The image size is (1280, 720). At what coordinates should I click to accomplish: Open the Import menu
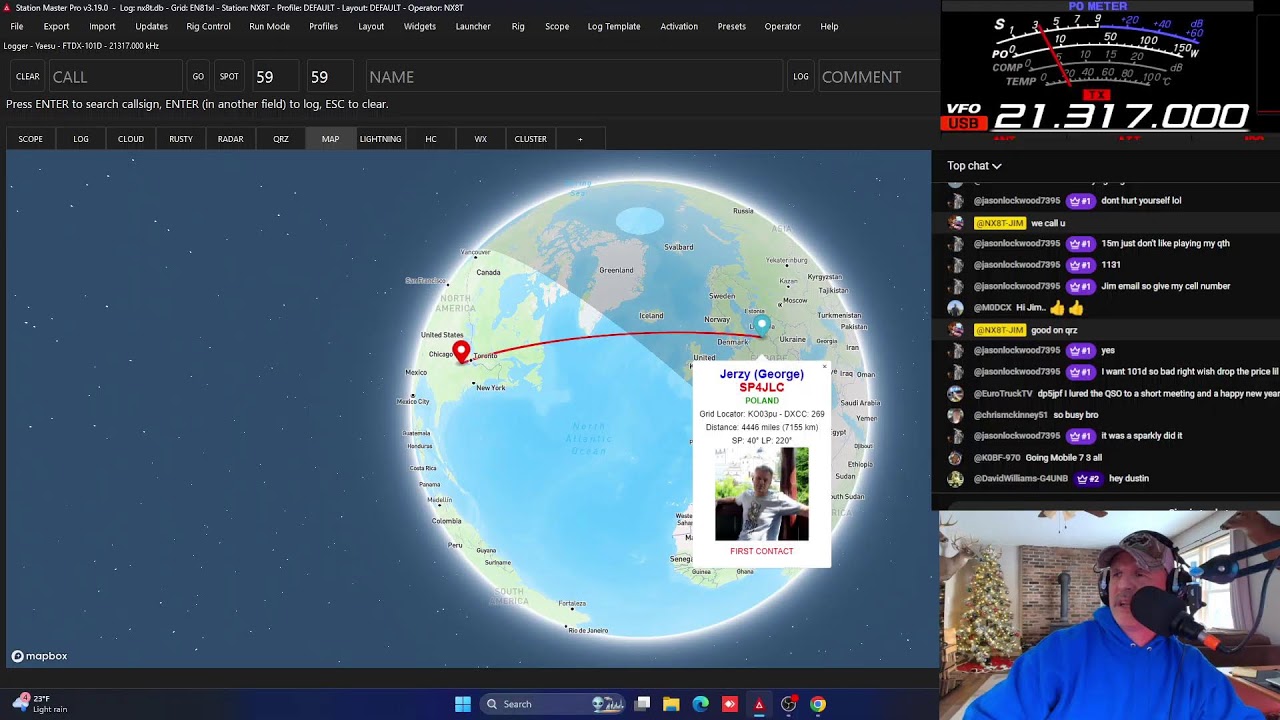(102, 26)
